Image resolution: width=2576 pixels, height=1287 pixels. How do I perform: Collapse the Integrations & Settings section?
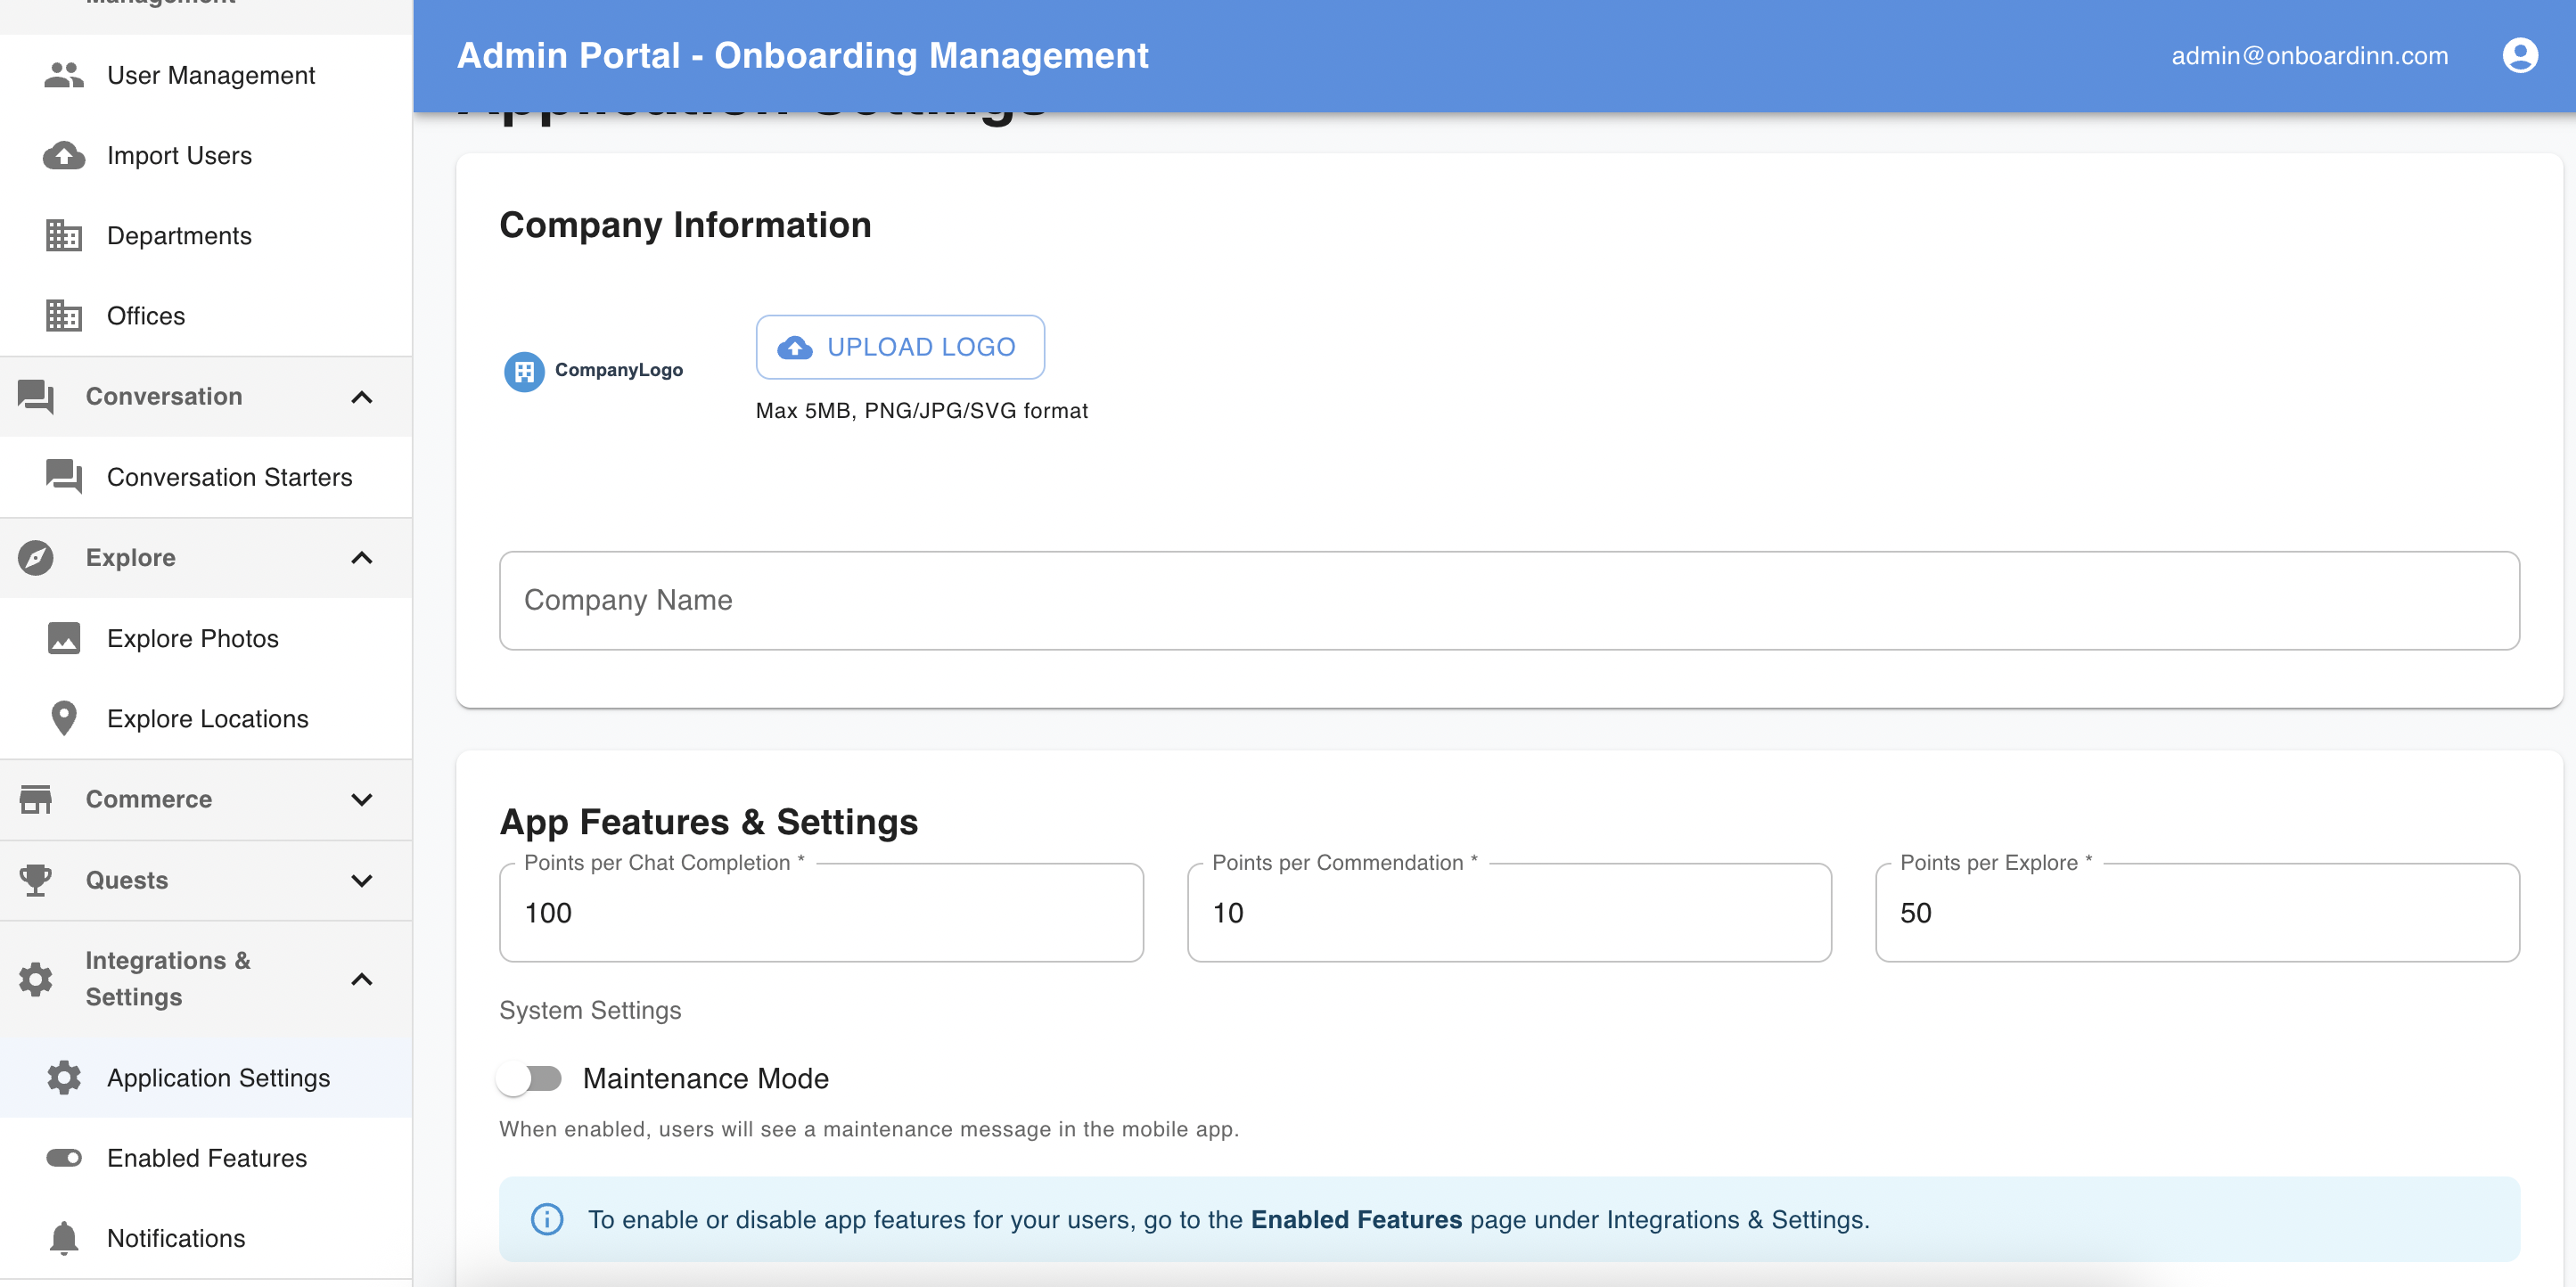361,979
